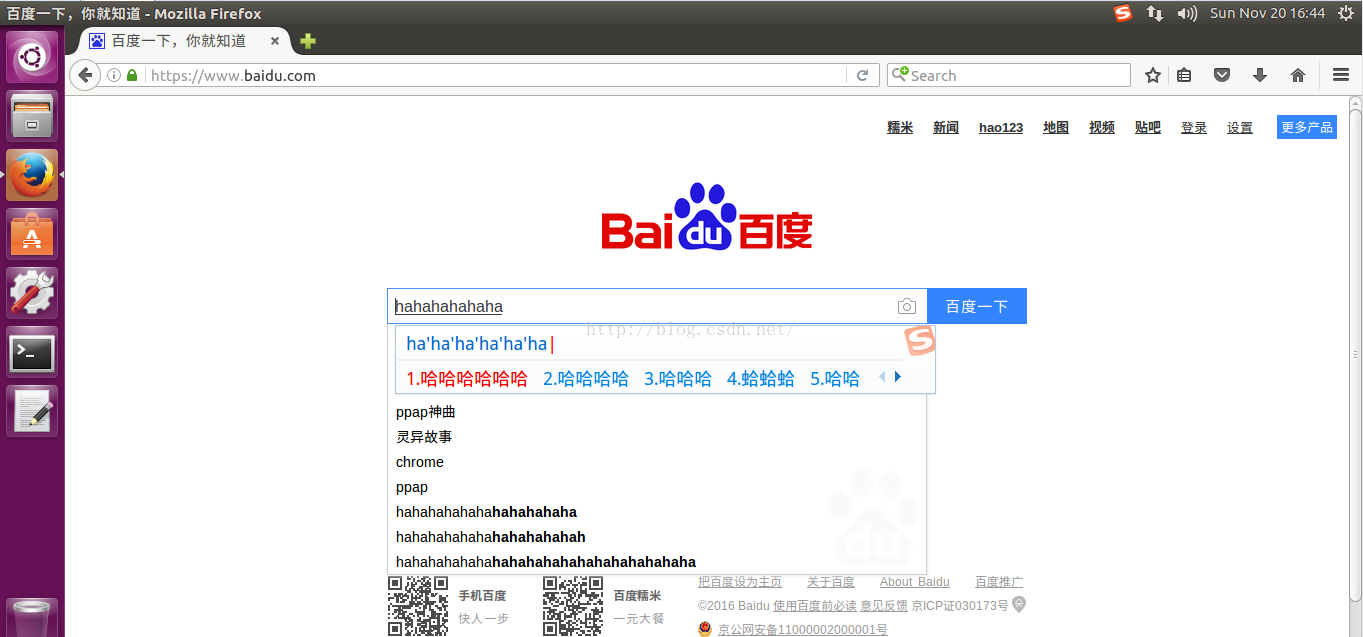Select suggestion 灵异故事

tap(657, 437)
